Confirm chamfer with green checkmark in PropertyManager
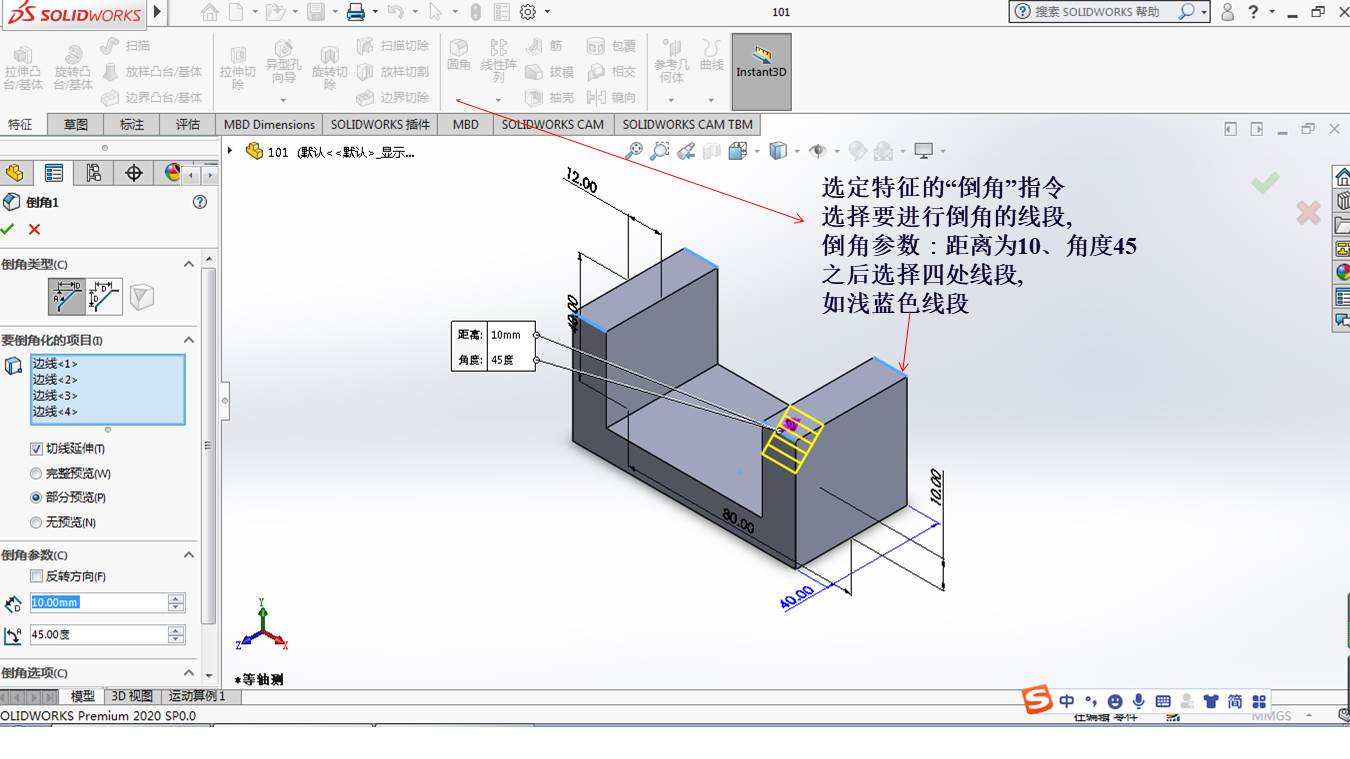Image resolution: width=1350 pixels, height=759 pixels. point(8,229)
